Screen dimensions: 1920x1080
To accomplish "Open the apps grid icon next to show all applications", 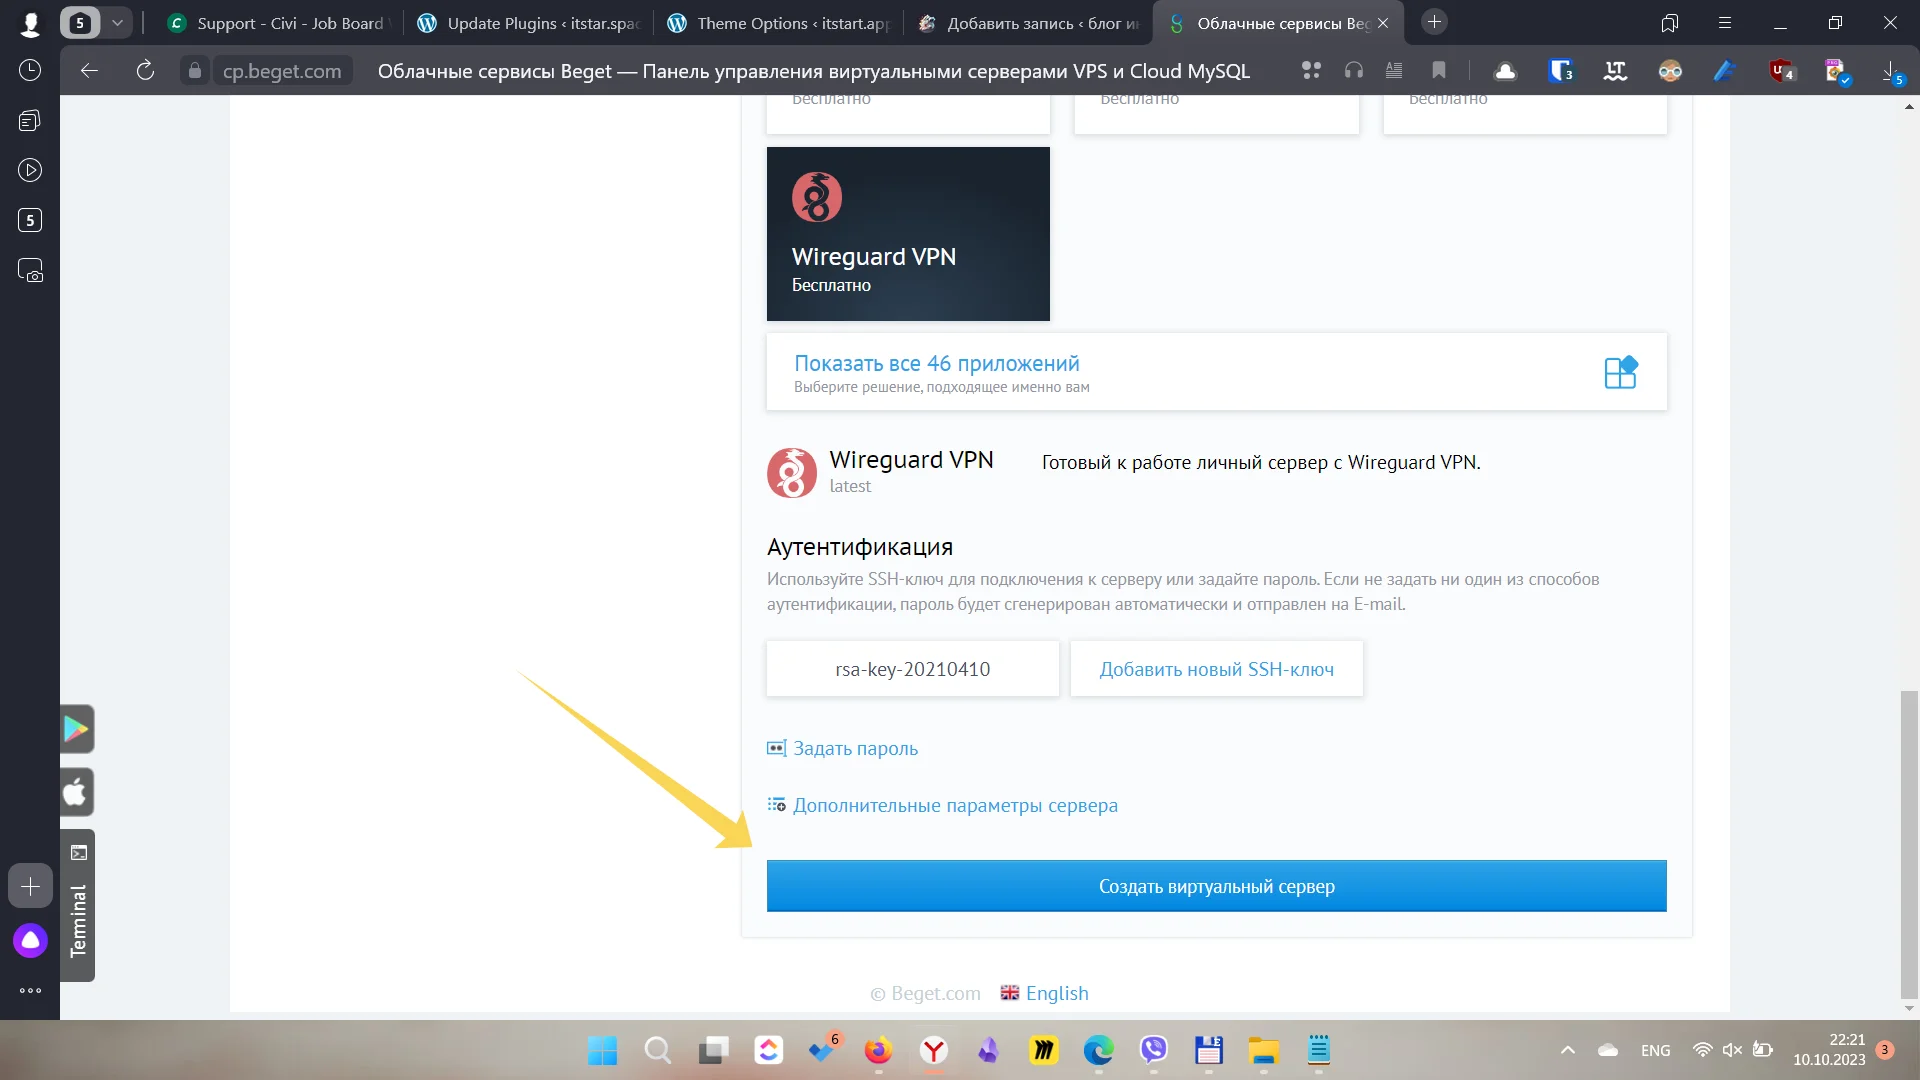I will [x=1620, y=372].
